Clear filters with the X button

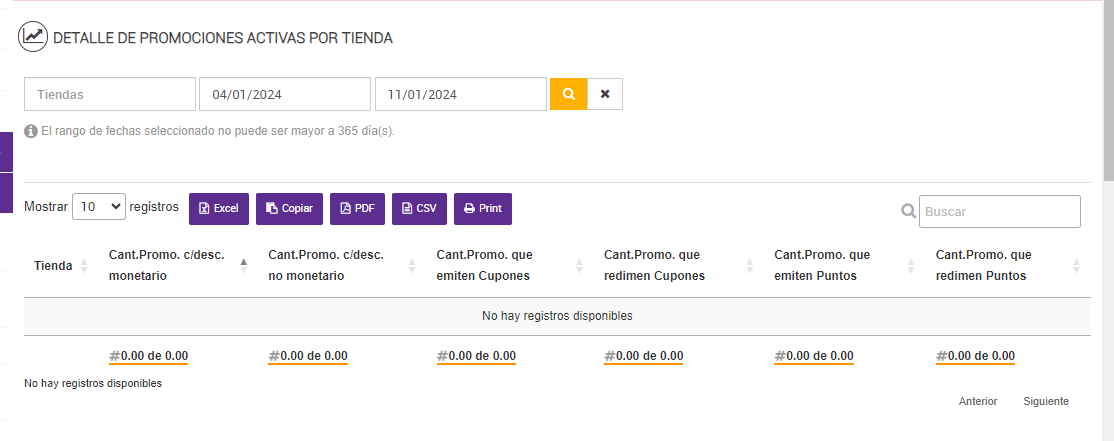coord(605,94)
